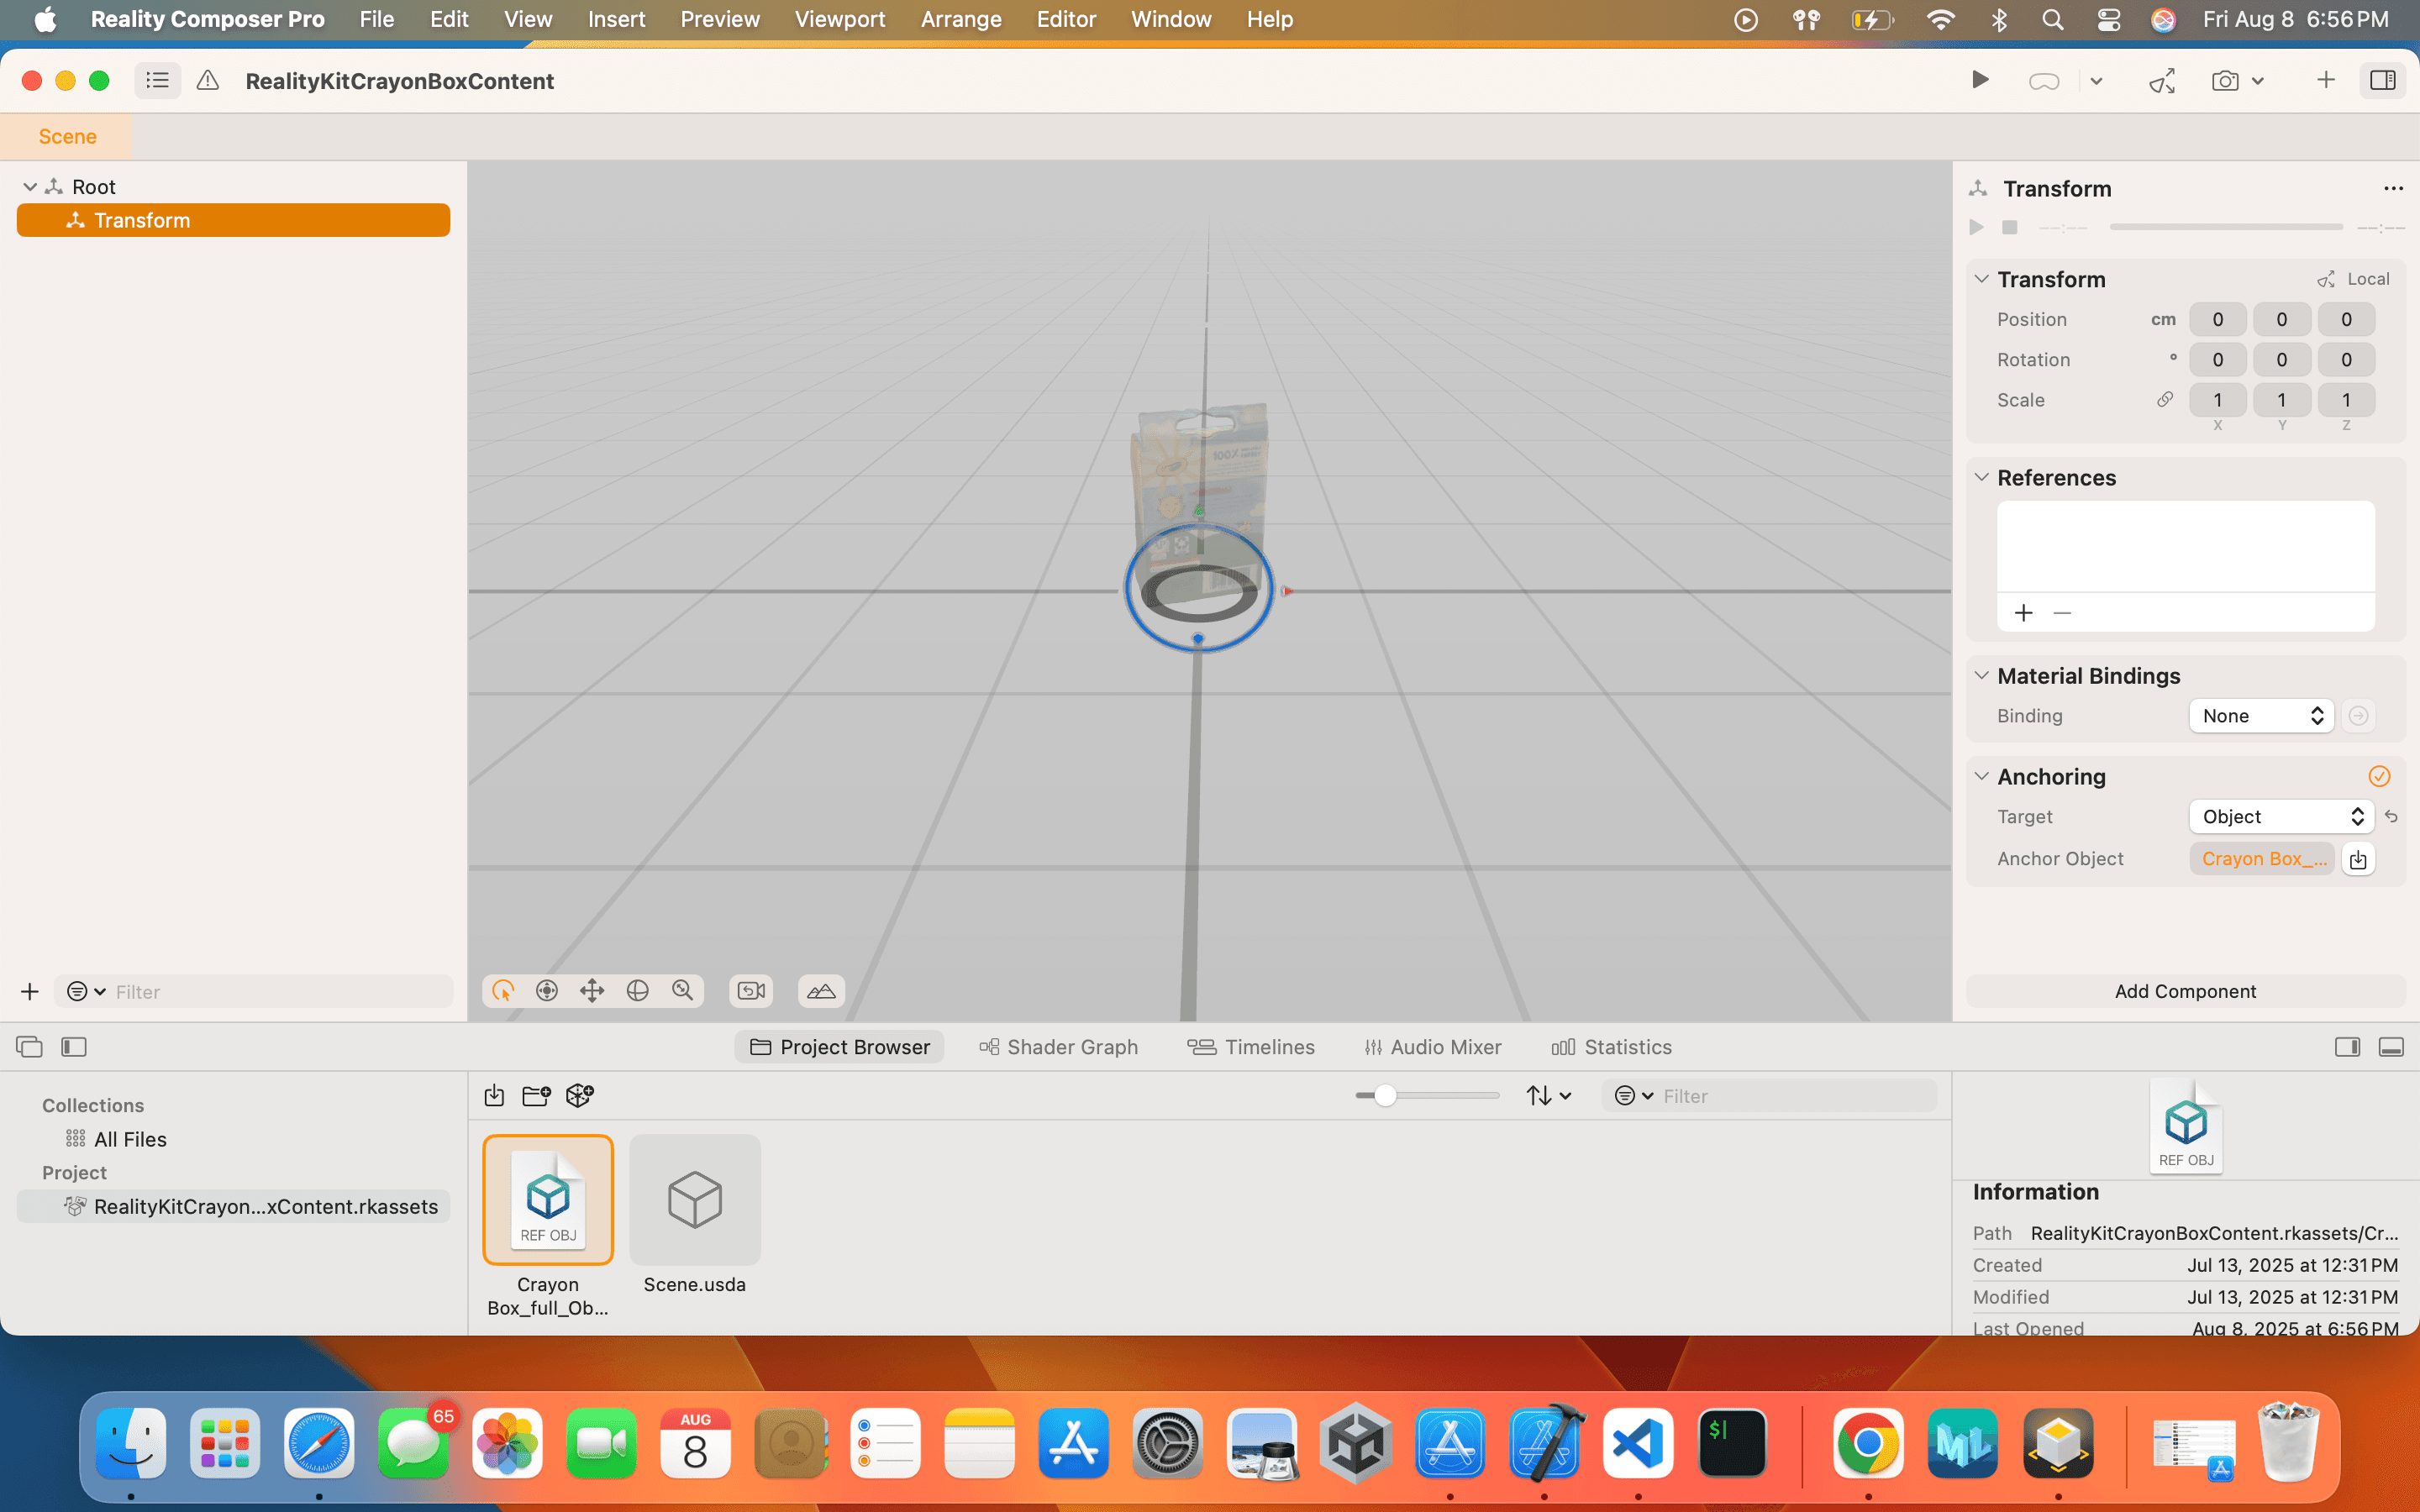
Task: Click the Add Component button
Action: point(2185,991)
